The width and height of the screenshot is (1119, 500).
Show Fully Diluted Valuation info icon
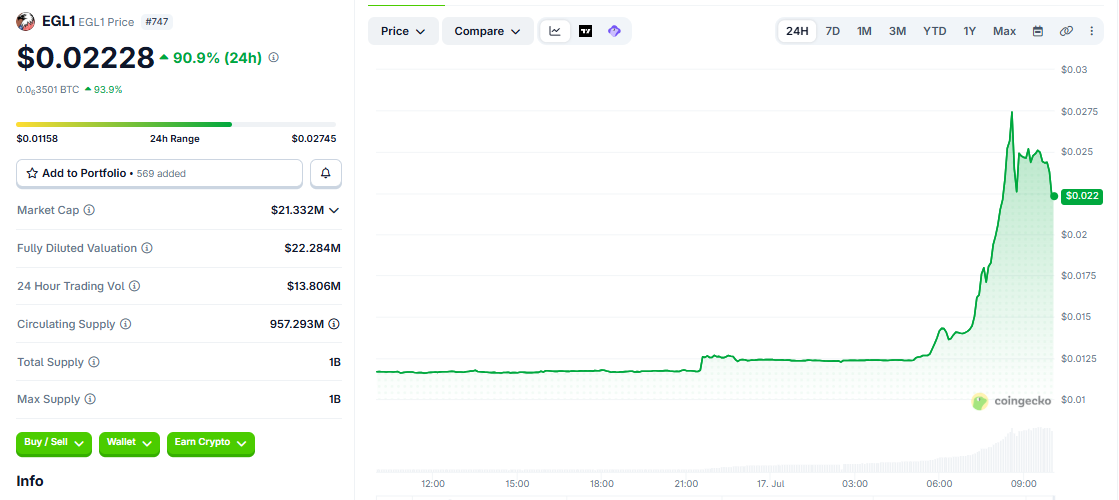coord(146,248)
